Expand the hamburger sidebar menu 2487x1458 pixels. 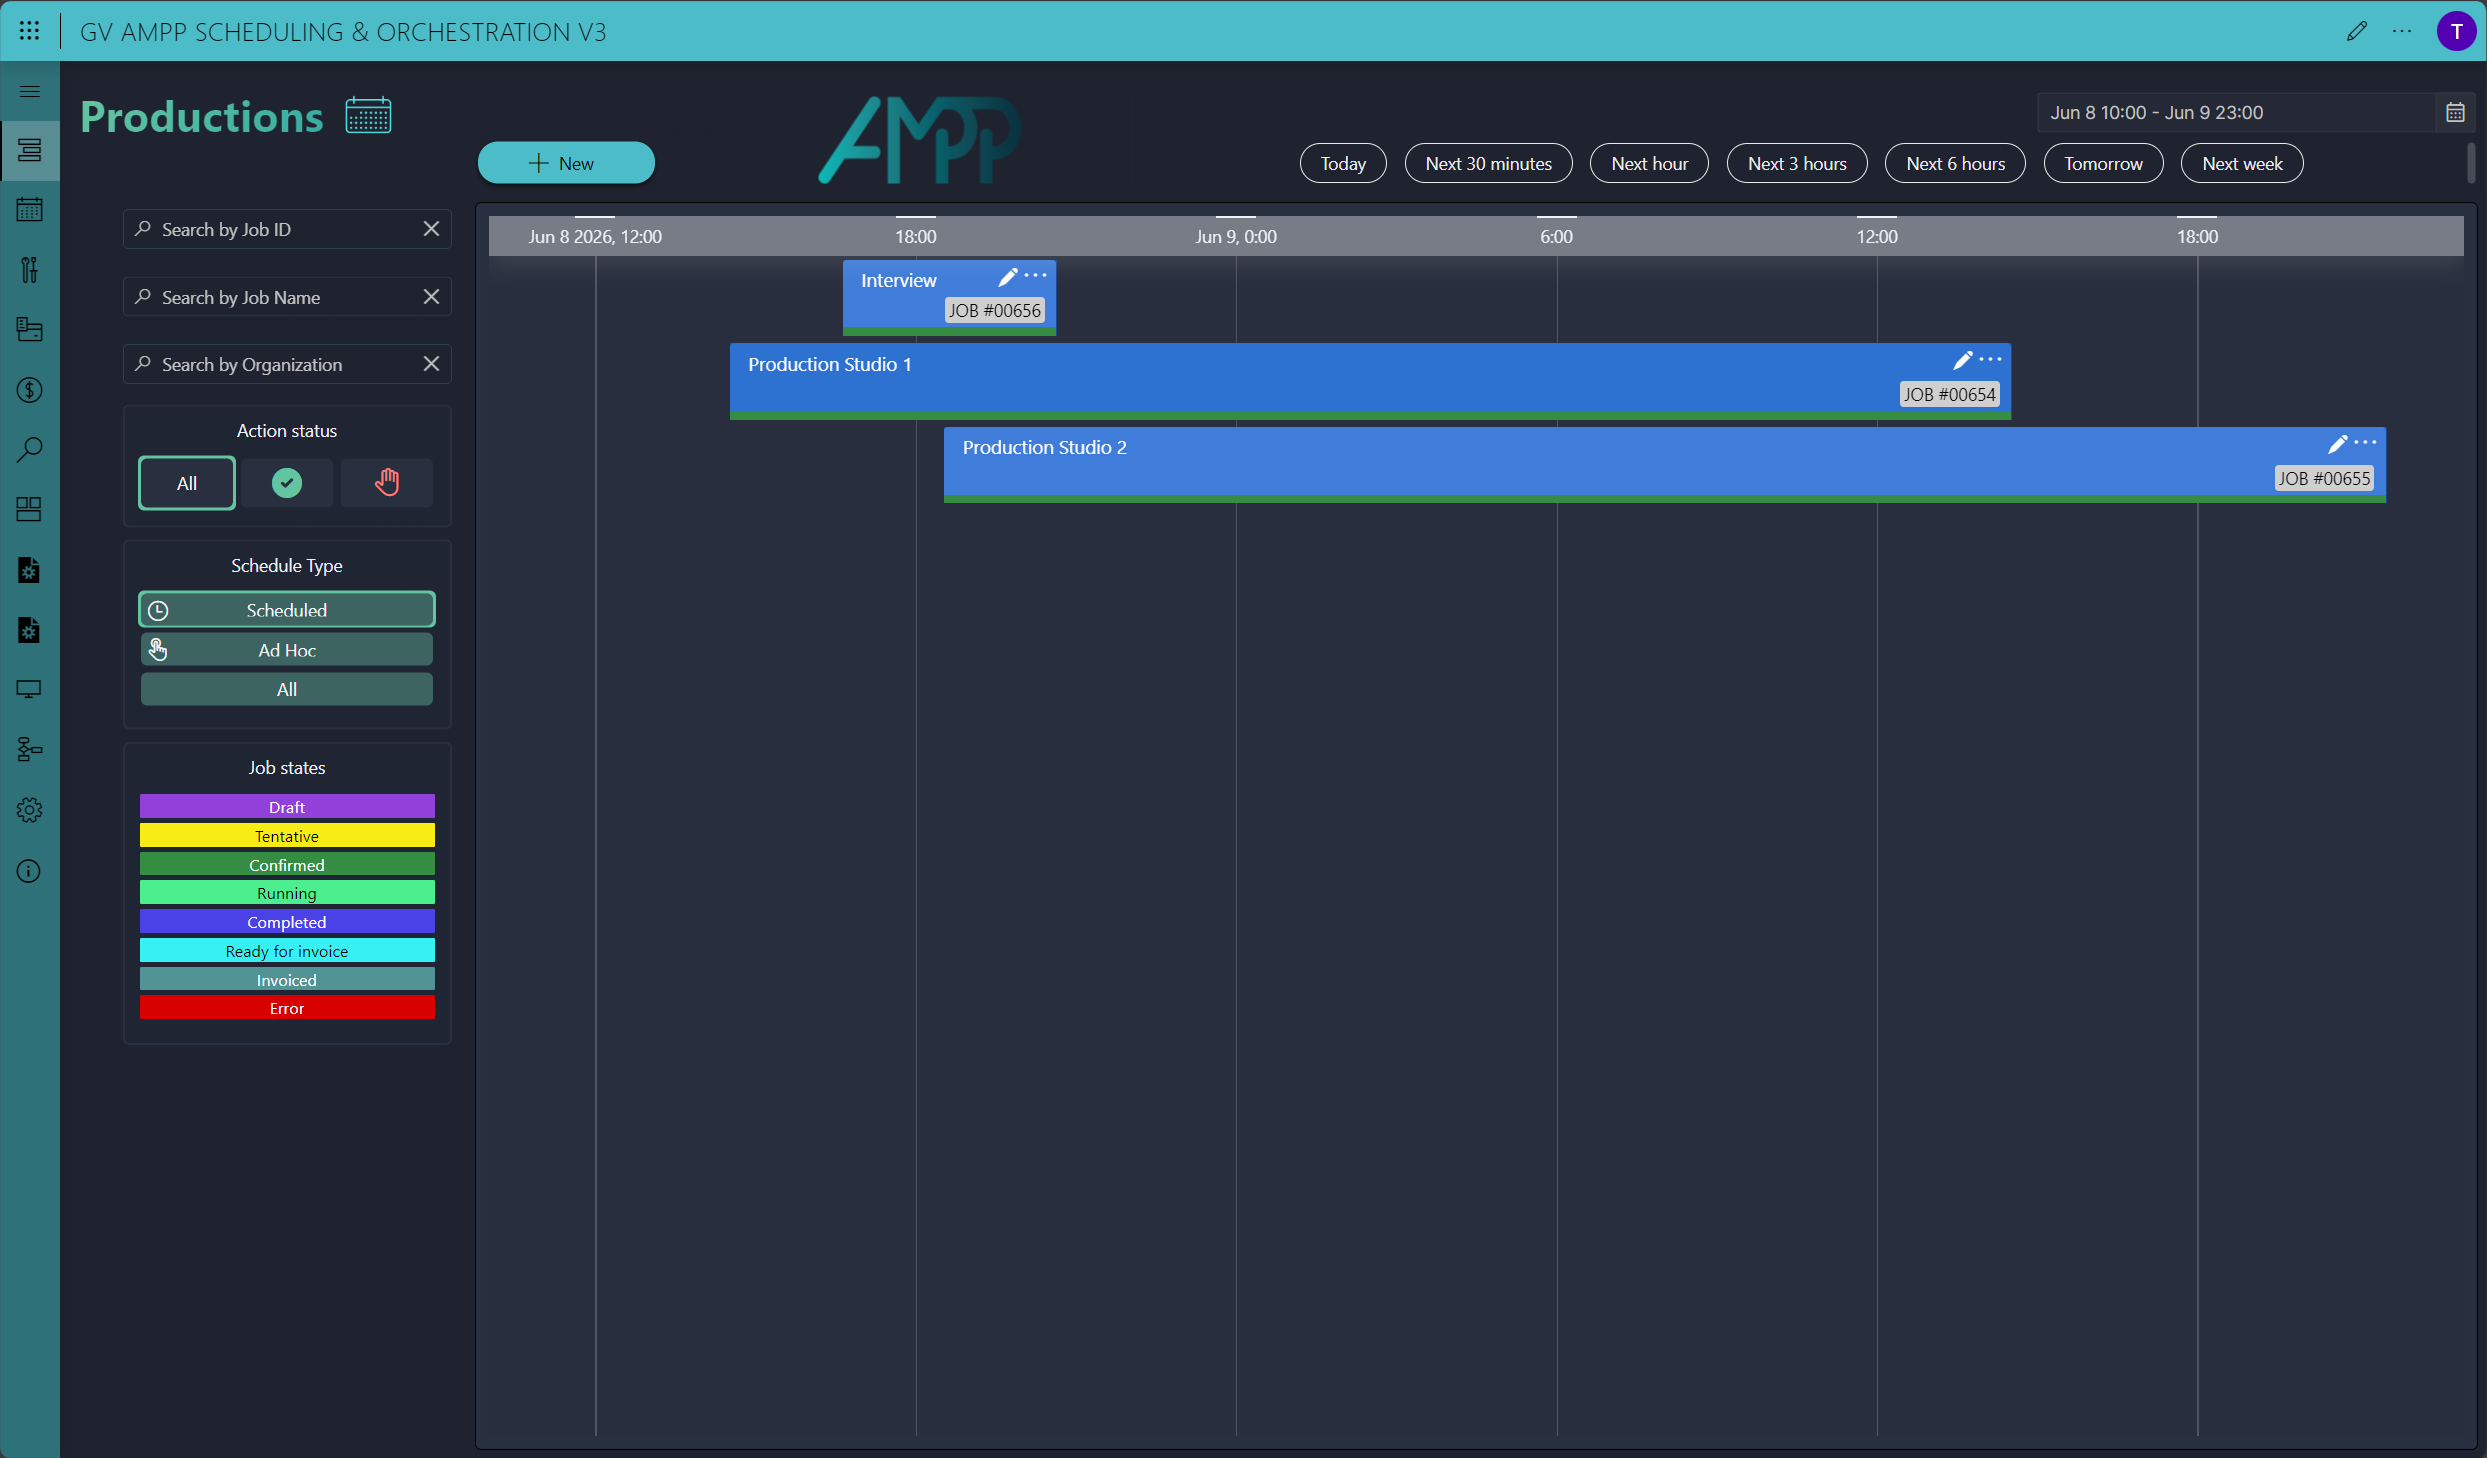coord(29,91)
